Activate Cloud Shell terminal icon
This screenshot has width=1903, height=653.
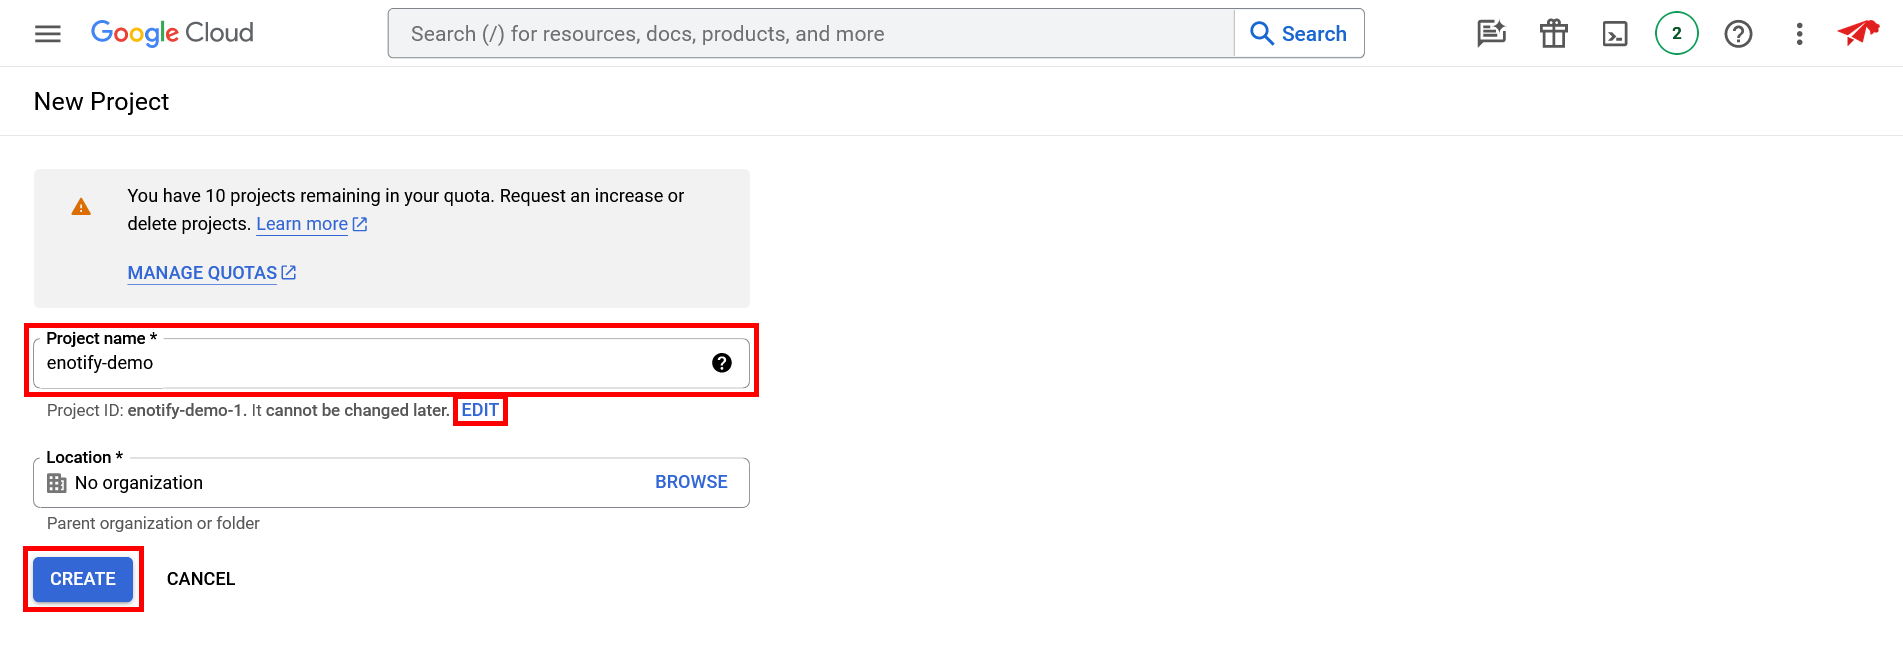(1615, 34)
